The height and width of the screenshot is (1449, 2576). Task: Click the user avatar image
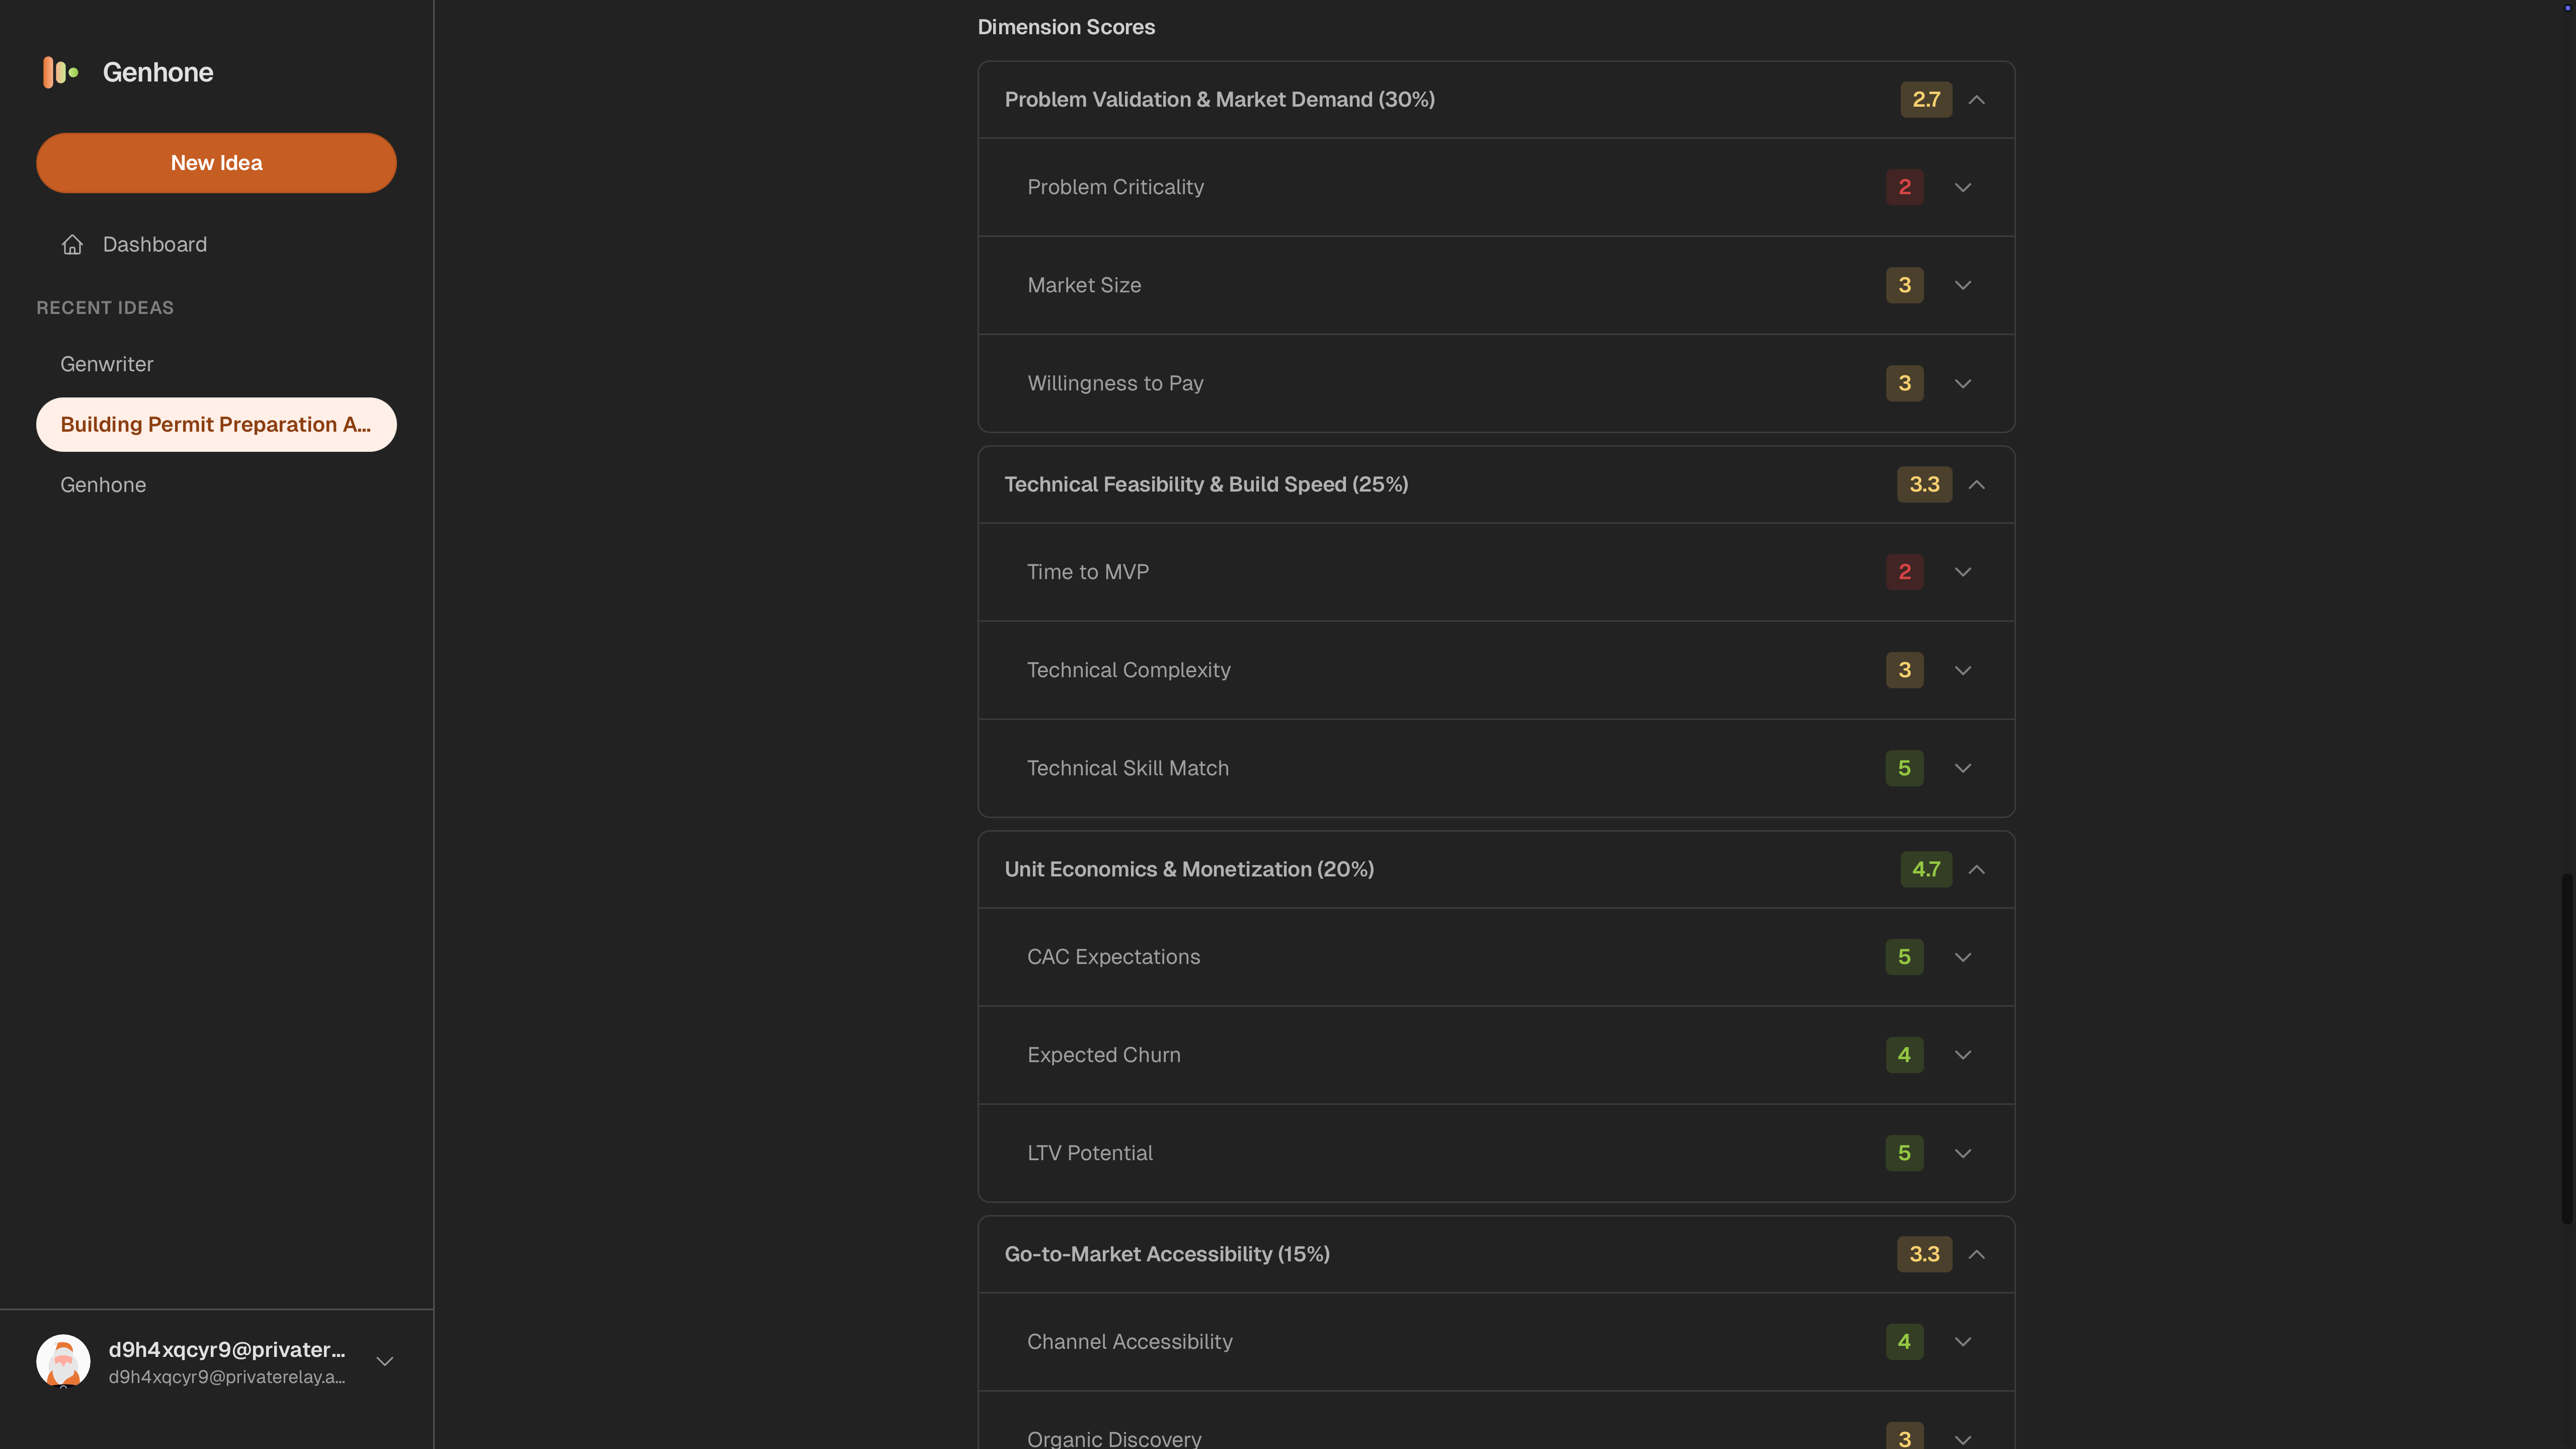tap(63, 1361)
